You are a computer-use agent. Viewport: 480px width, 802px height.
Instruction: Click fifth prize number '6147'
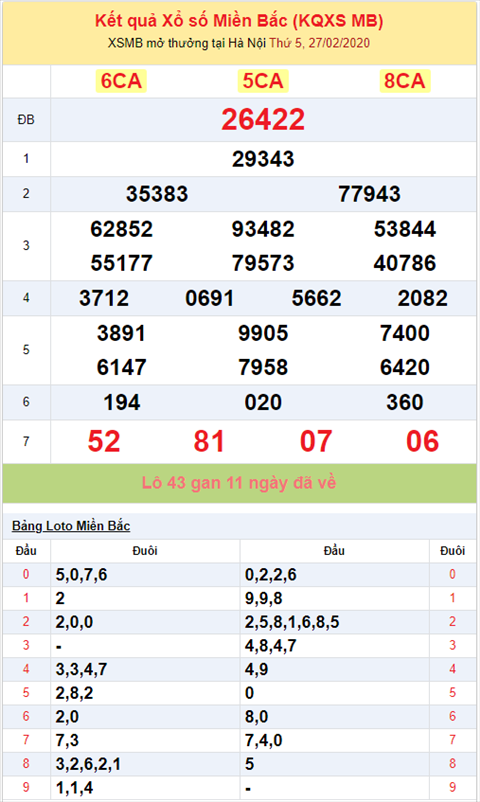[x=121, y=368]
